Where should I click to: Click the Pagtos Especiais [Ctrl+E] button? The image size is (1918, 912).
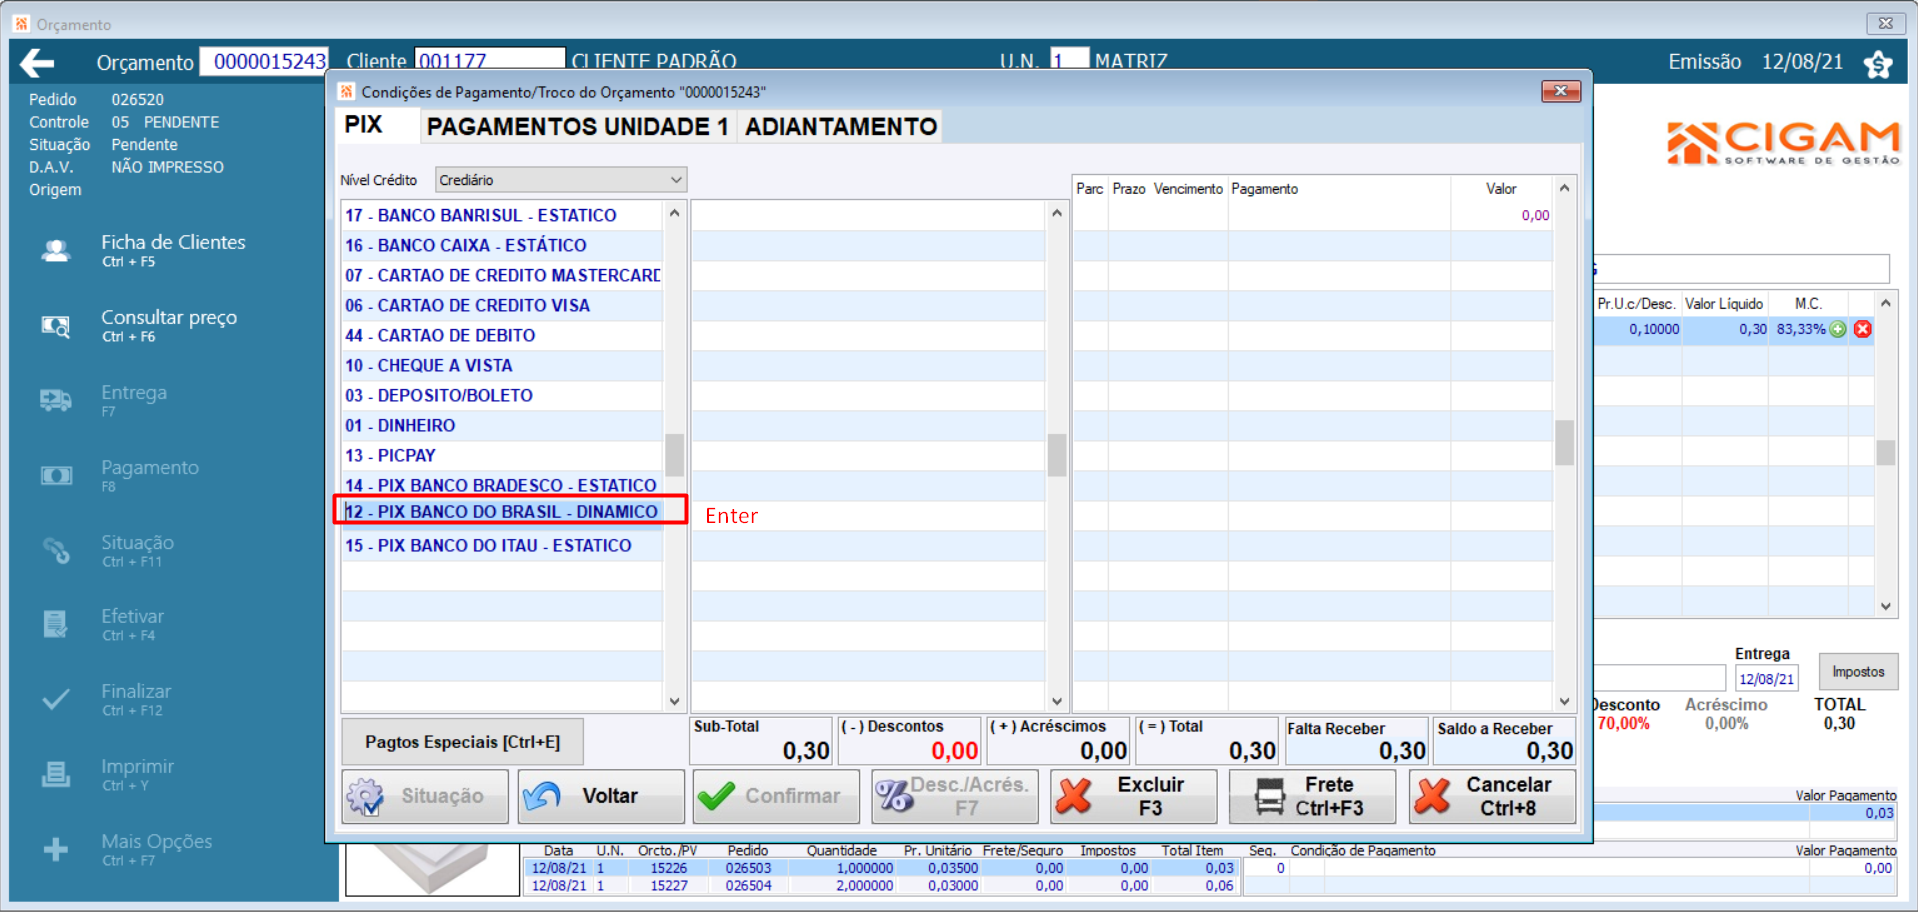click(462, 742)
